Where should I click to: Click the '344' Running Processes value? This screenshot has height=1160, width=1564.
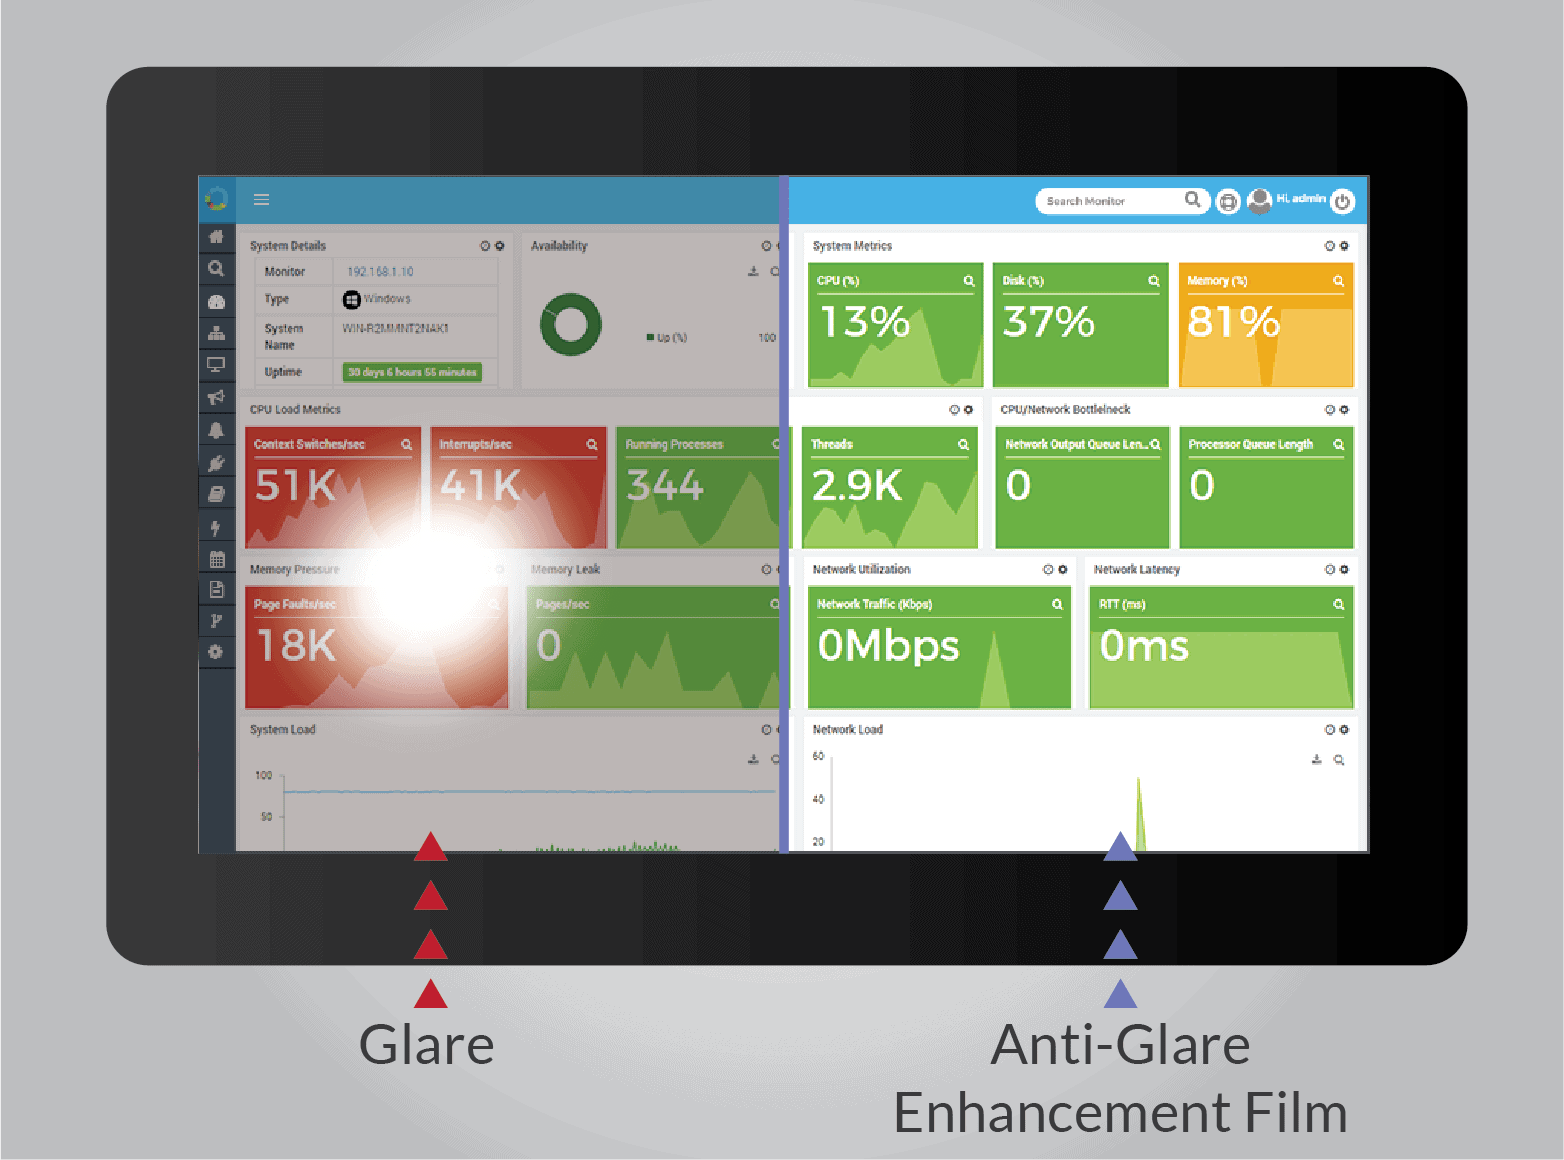(x=665, y=486)
